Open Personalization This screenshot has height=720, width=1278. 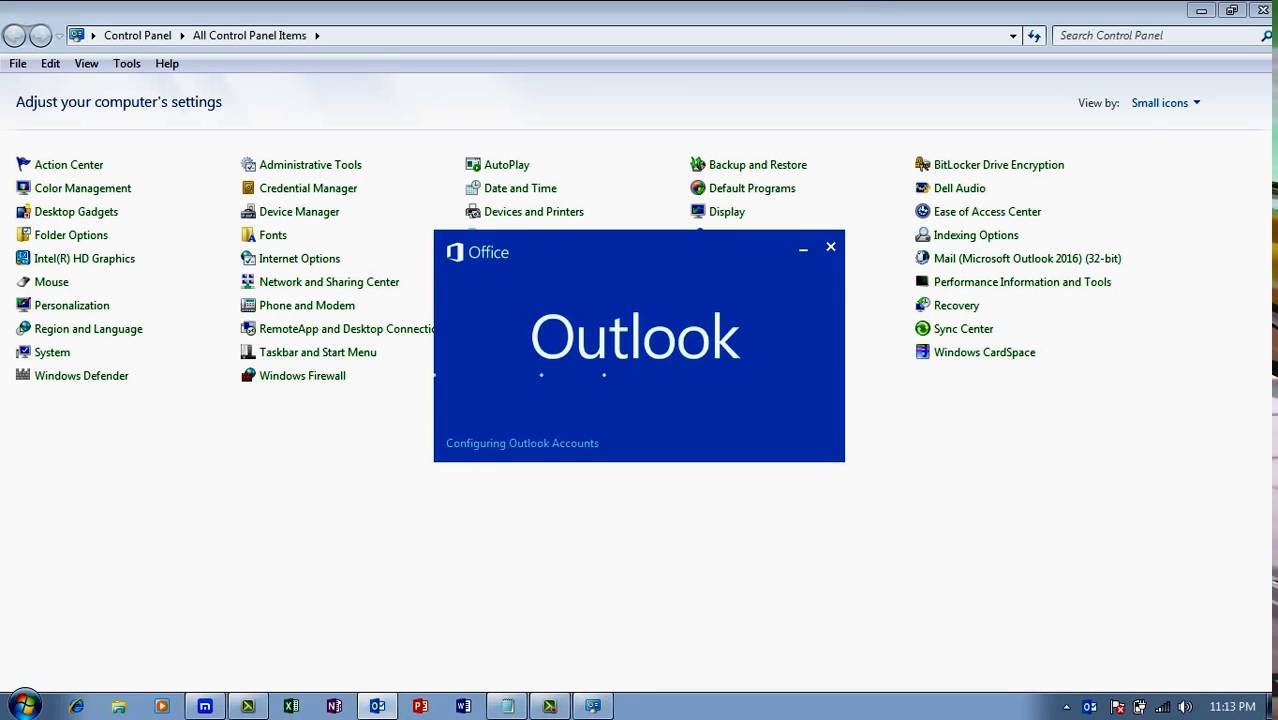click(x=63, y=305)
